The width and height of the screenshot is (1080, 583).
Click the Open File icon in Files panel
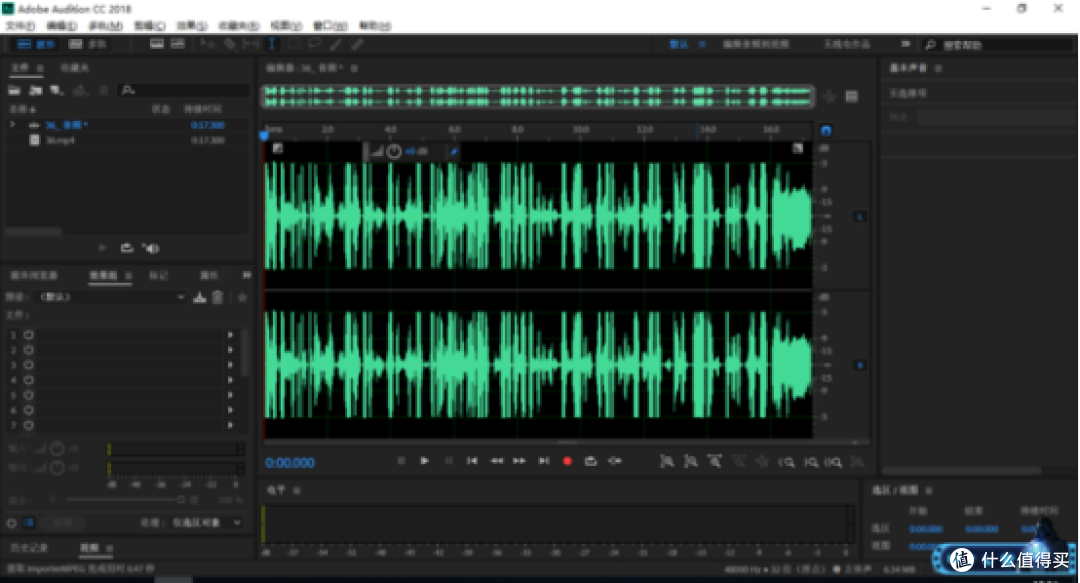14,90
